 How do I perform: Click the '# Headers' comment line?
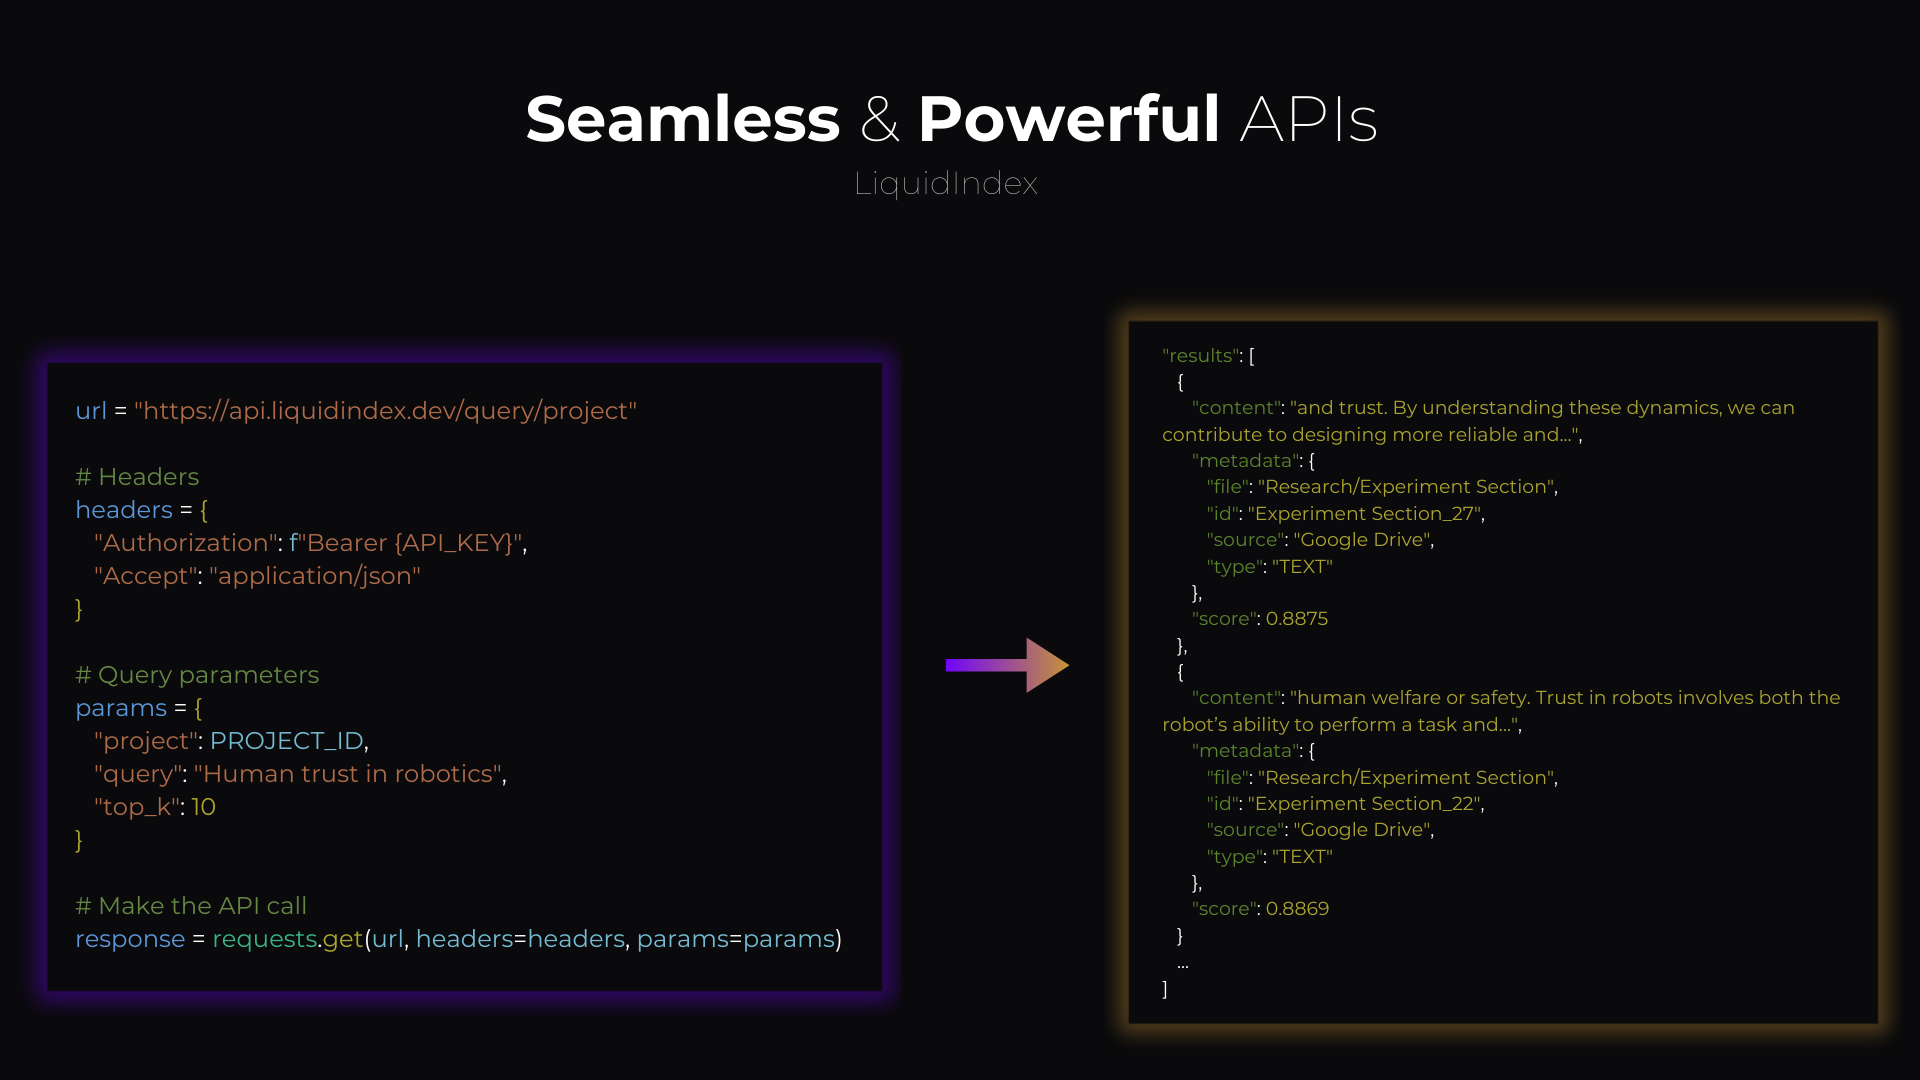click(137, 477)
